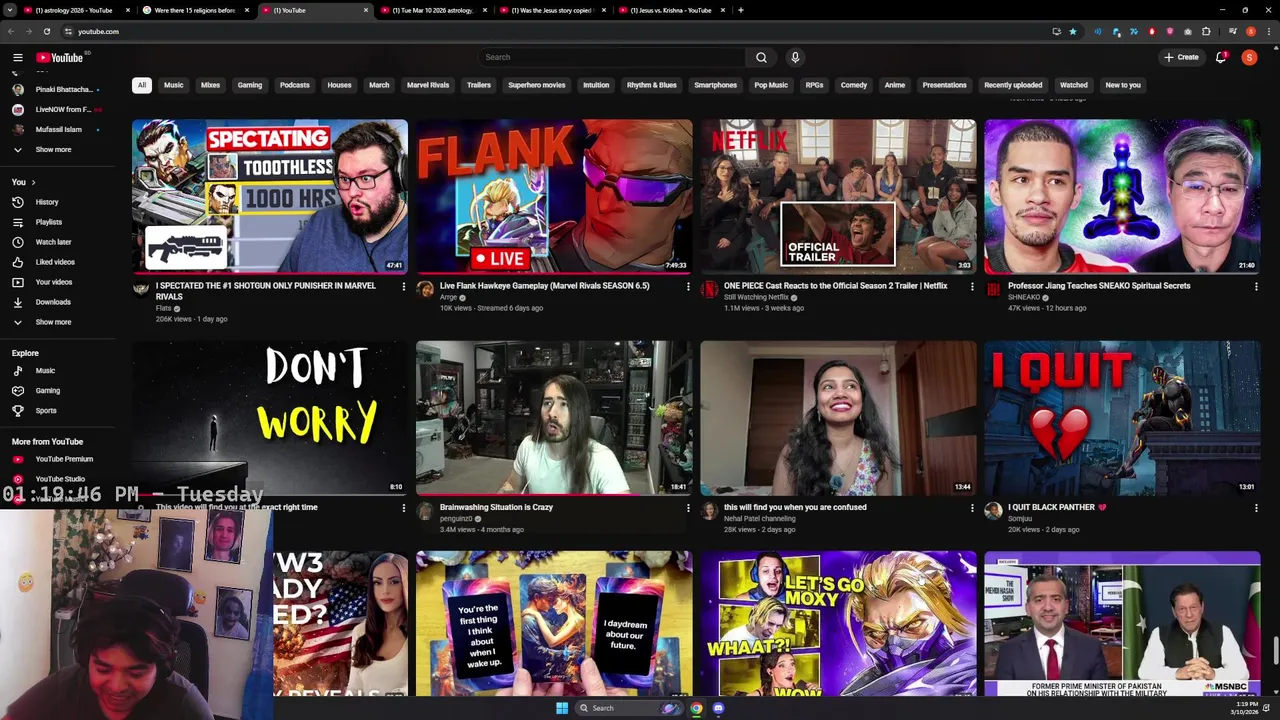
Task: Select the Rhythm & Blues filter chip
Action: [652, 85]
